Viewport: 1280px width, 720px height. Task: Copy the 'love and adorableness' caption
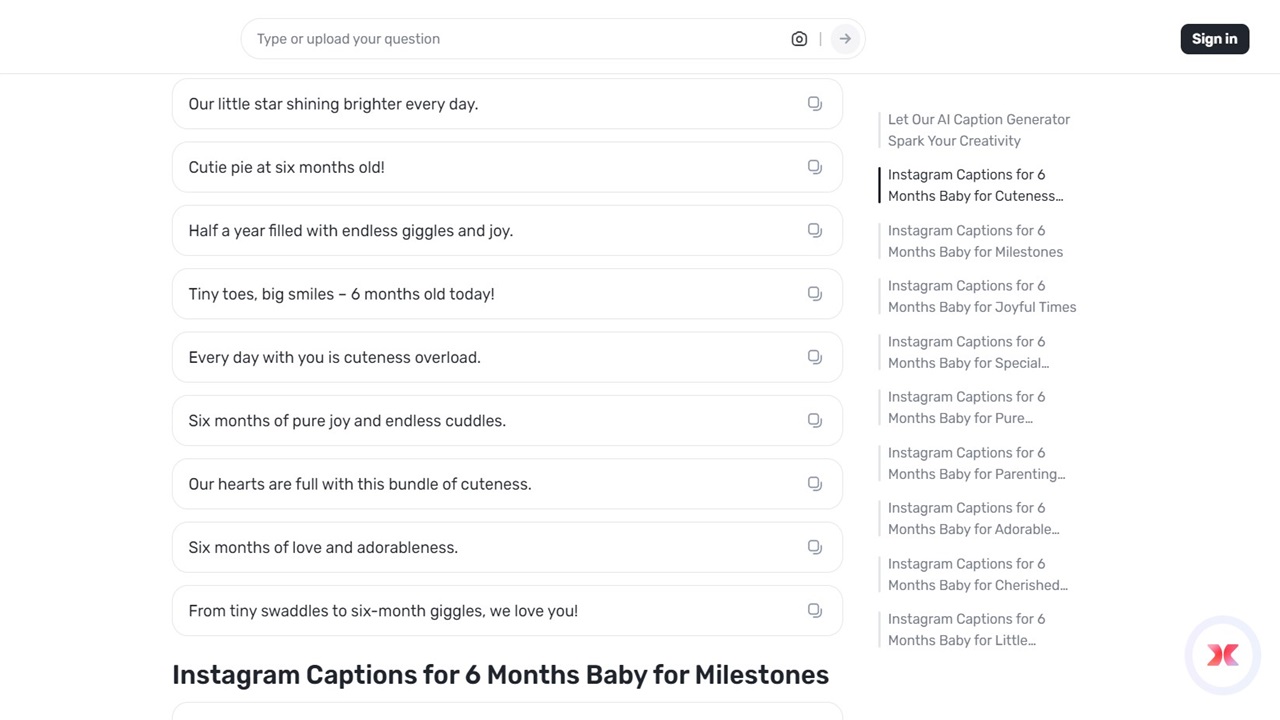(x=815, y=547)
